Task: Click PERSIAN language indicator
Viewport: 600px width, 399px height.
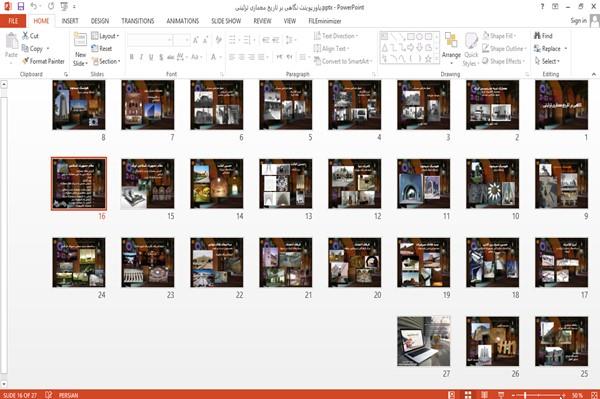Action: 68,395
